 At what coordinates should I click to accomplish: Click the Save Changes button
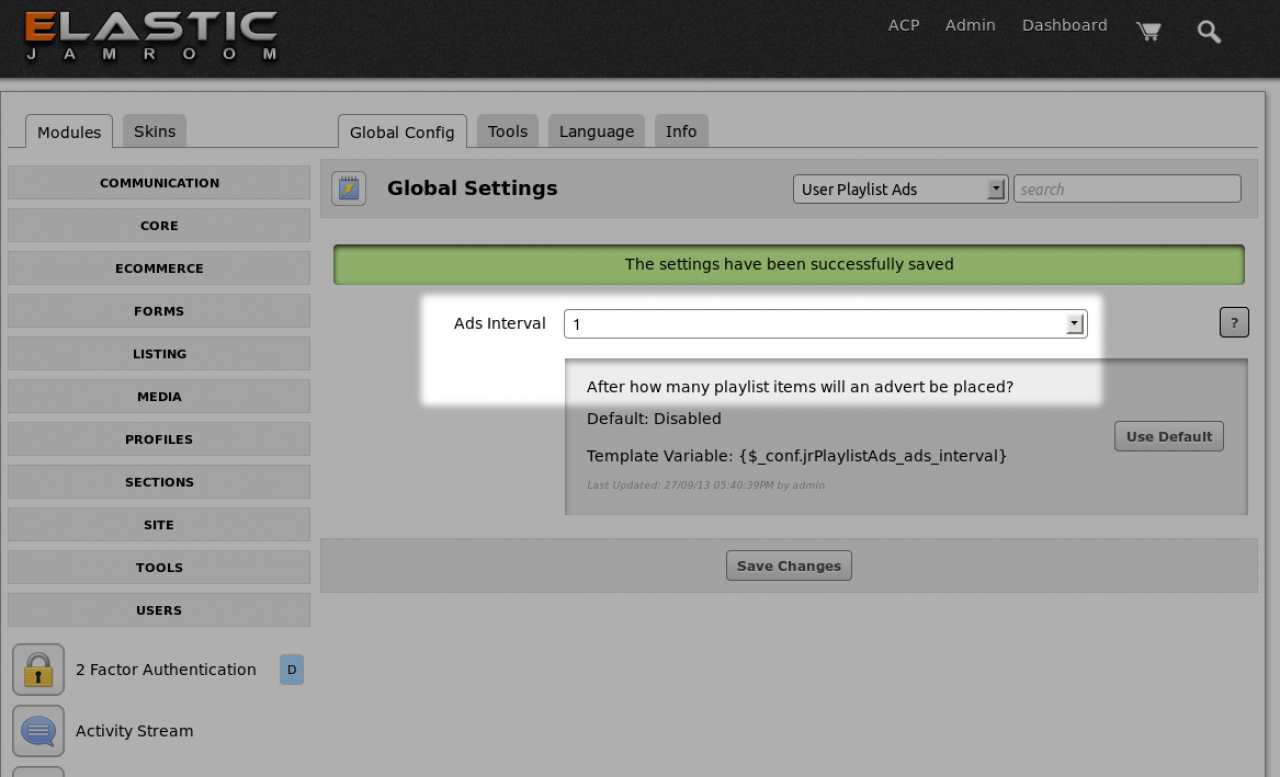click(x=788, y=566)
